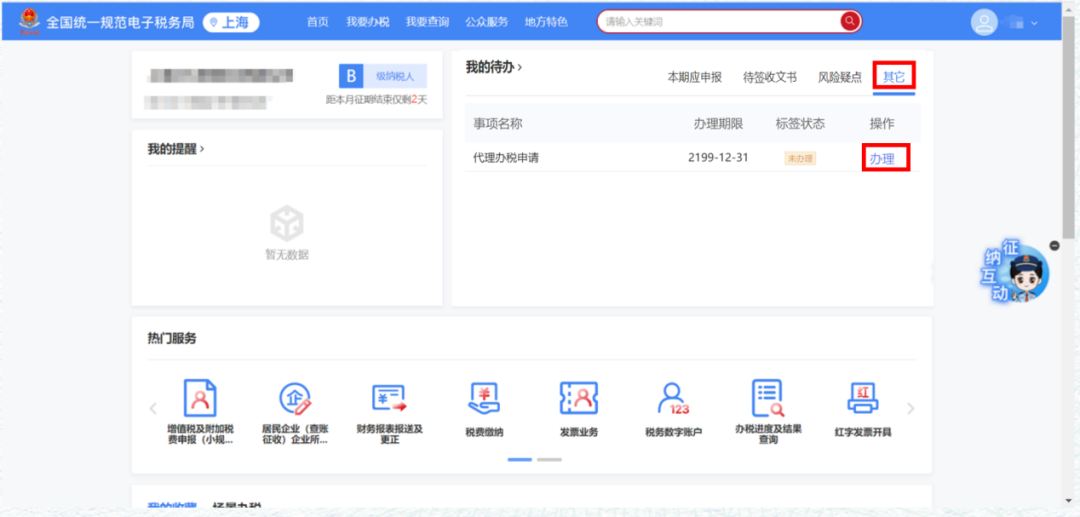Open the financial statement submission (财务报表报送及更正) icon
Image resolution: width=1080 pixels, height=517 pixels.
pos(390,399)
